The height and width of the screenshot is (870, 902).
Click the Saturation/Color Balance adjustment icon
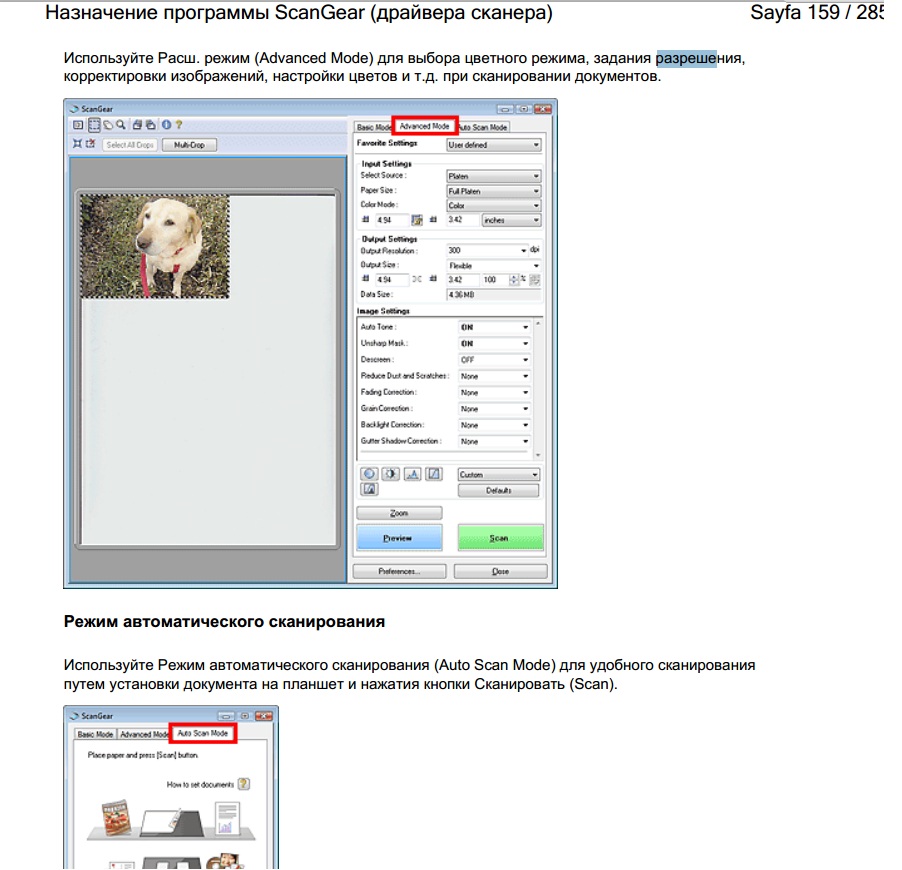369,474
